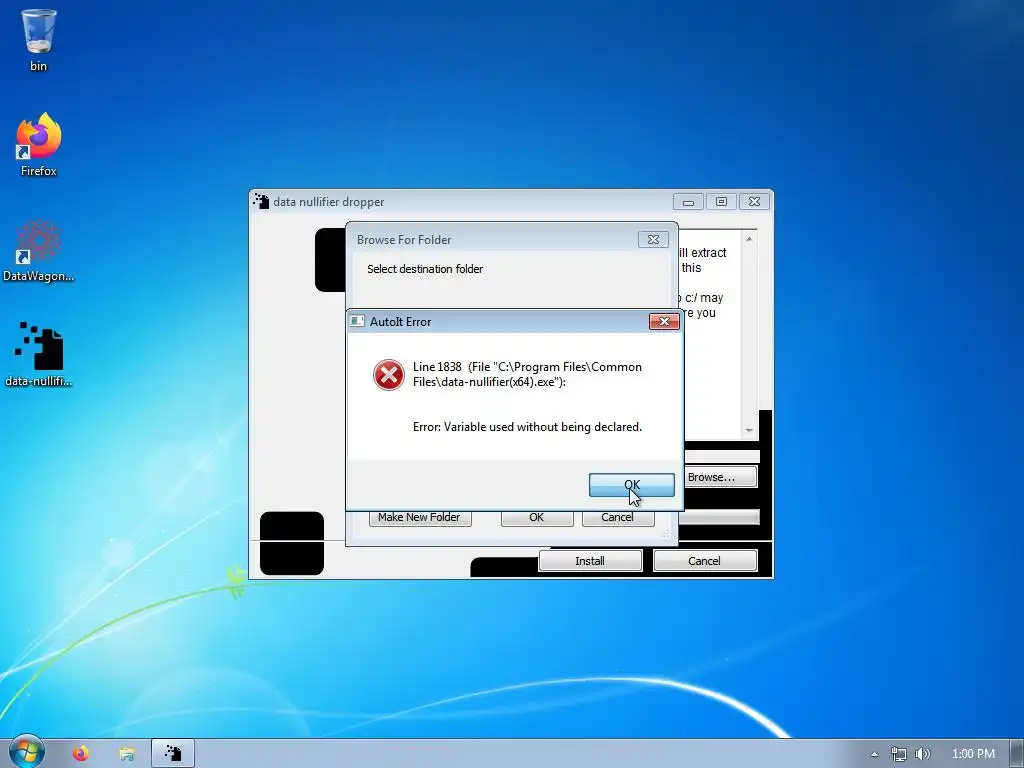Click scroll up arrow in dropper text area

pos(749,239)
